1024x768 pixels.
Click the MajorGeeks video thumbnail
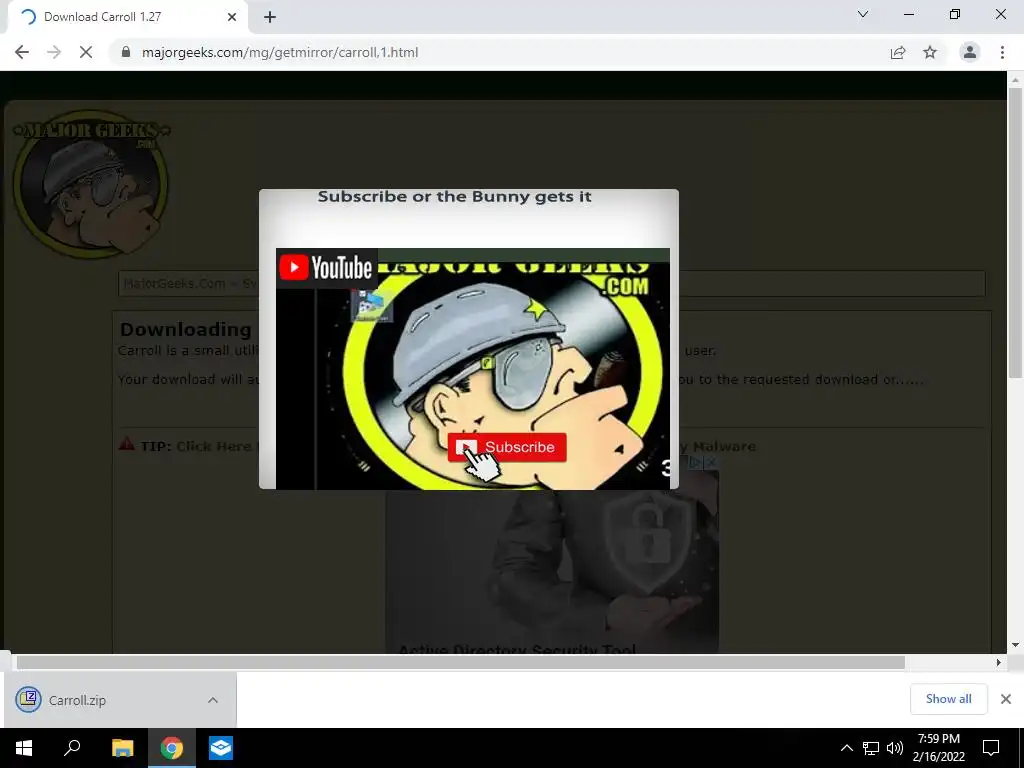pyautogui.click(x=473, y=369)
